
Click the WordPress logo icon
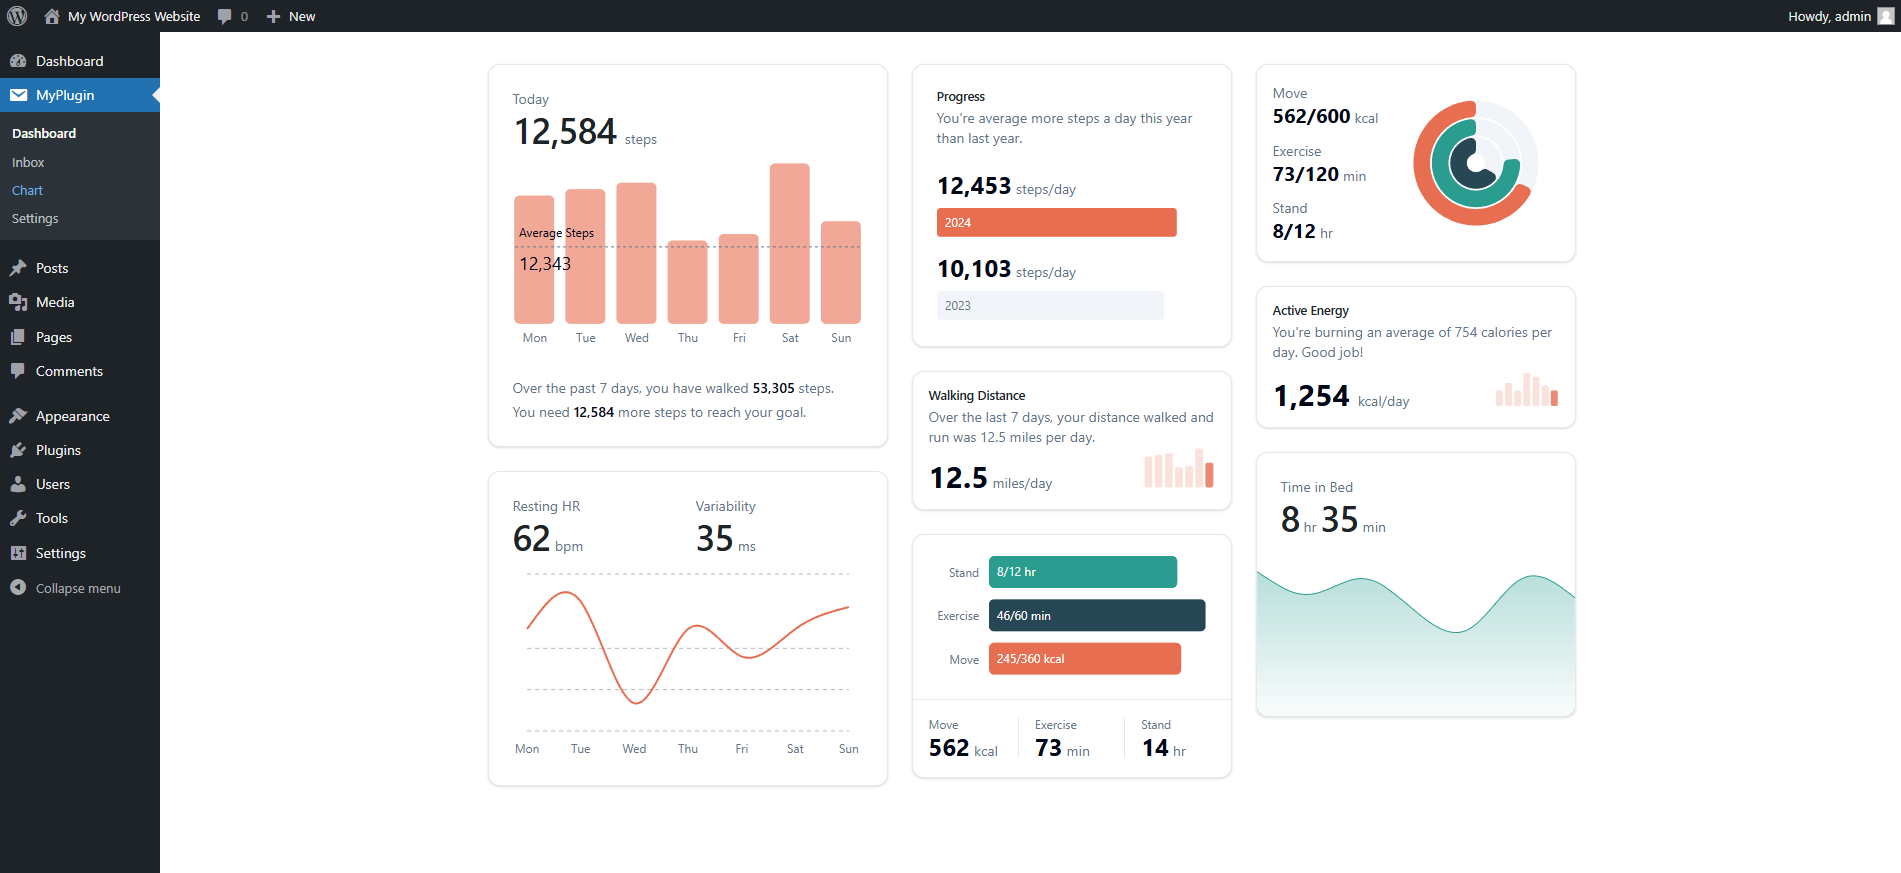(17, 16)
